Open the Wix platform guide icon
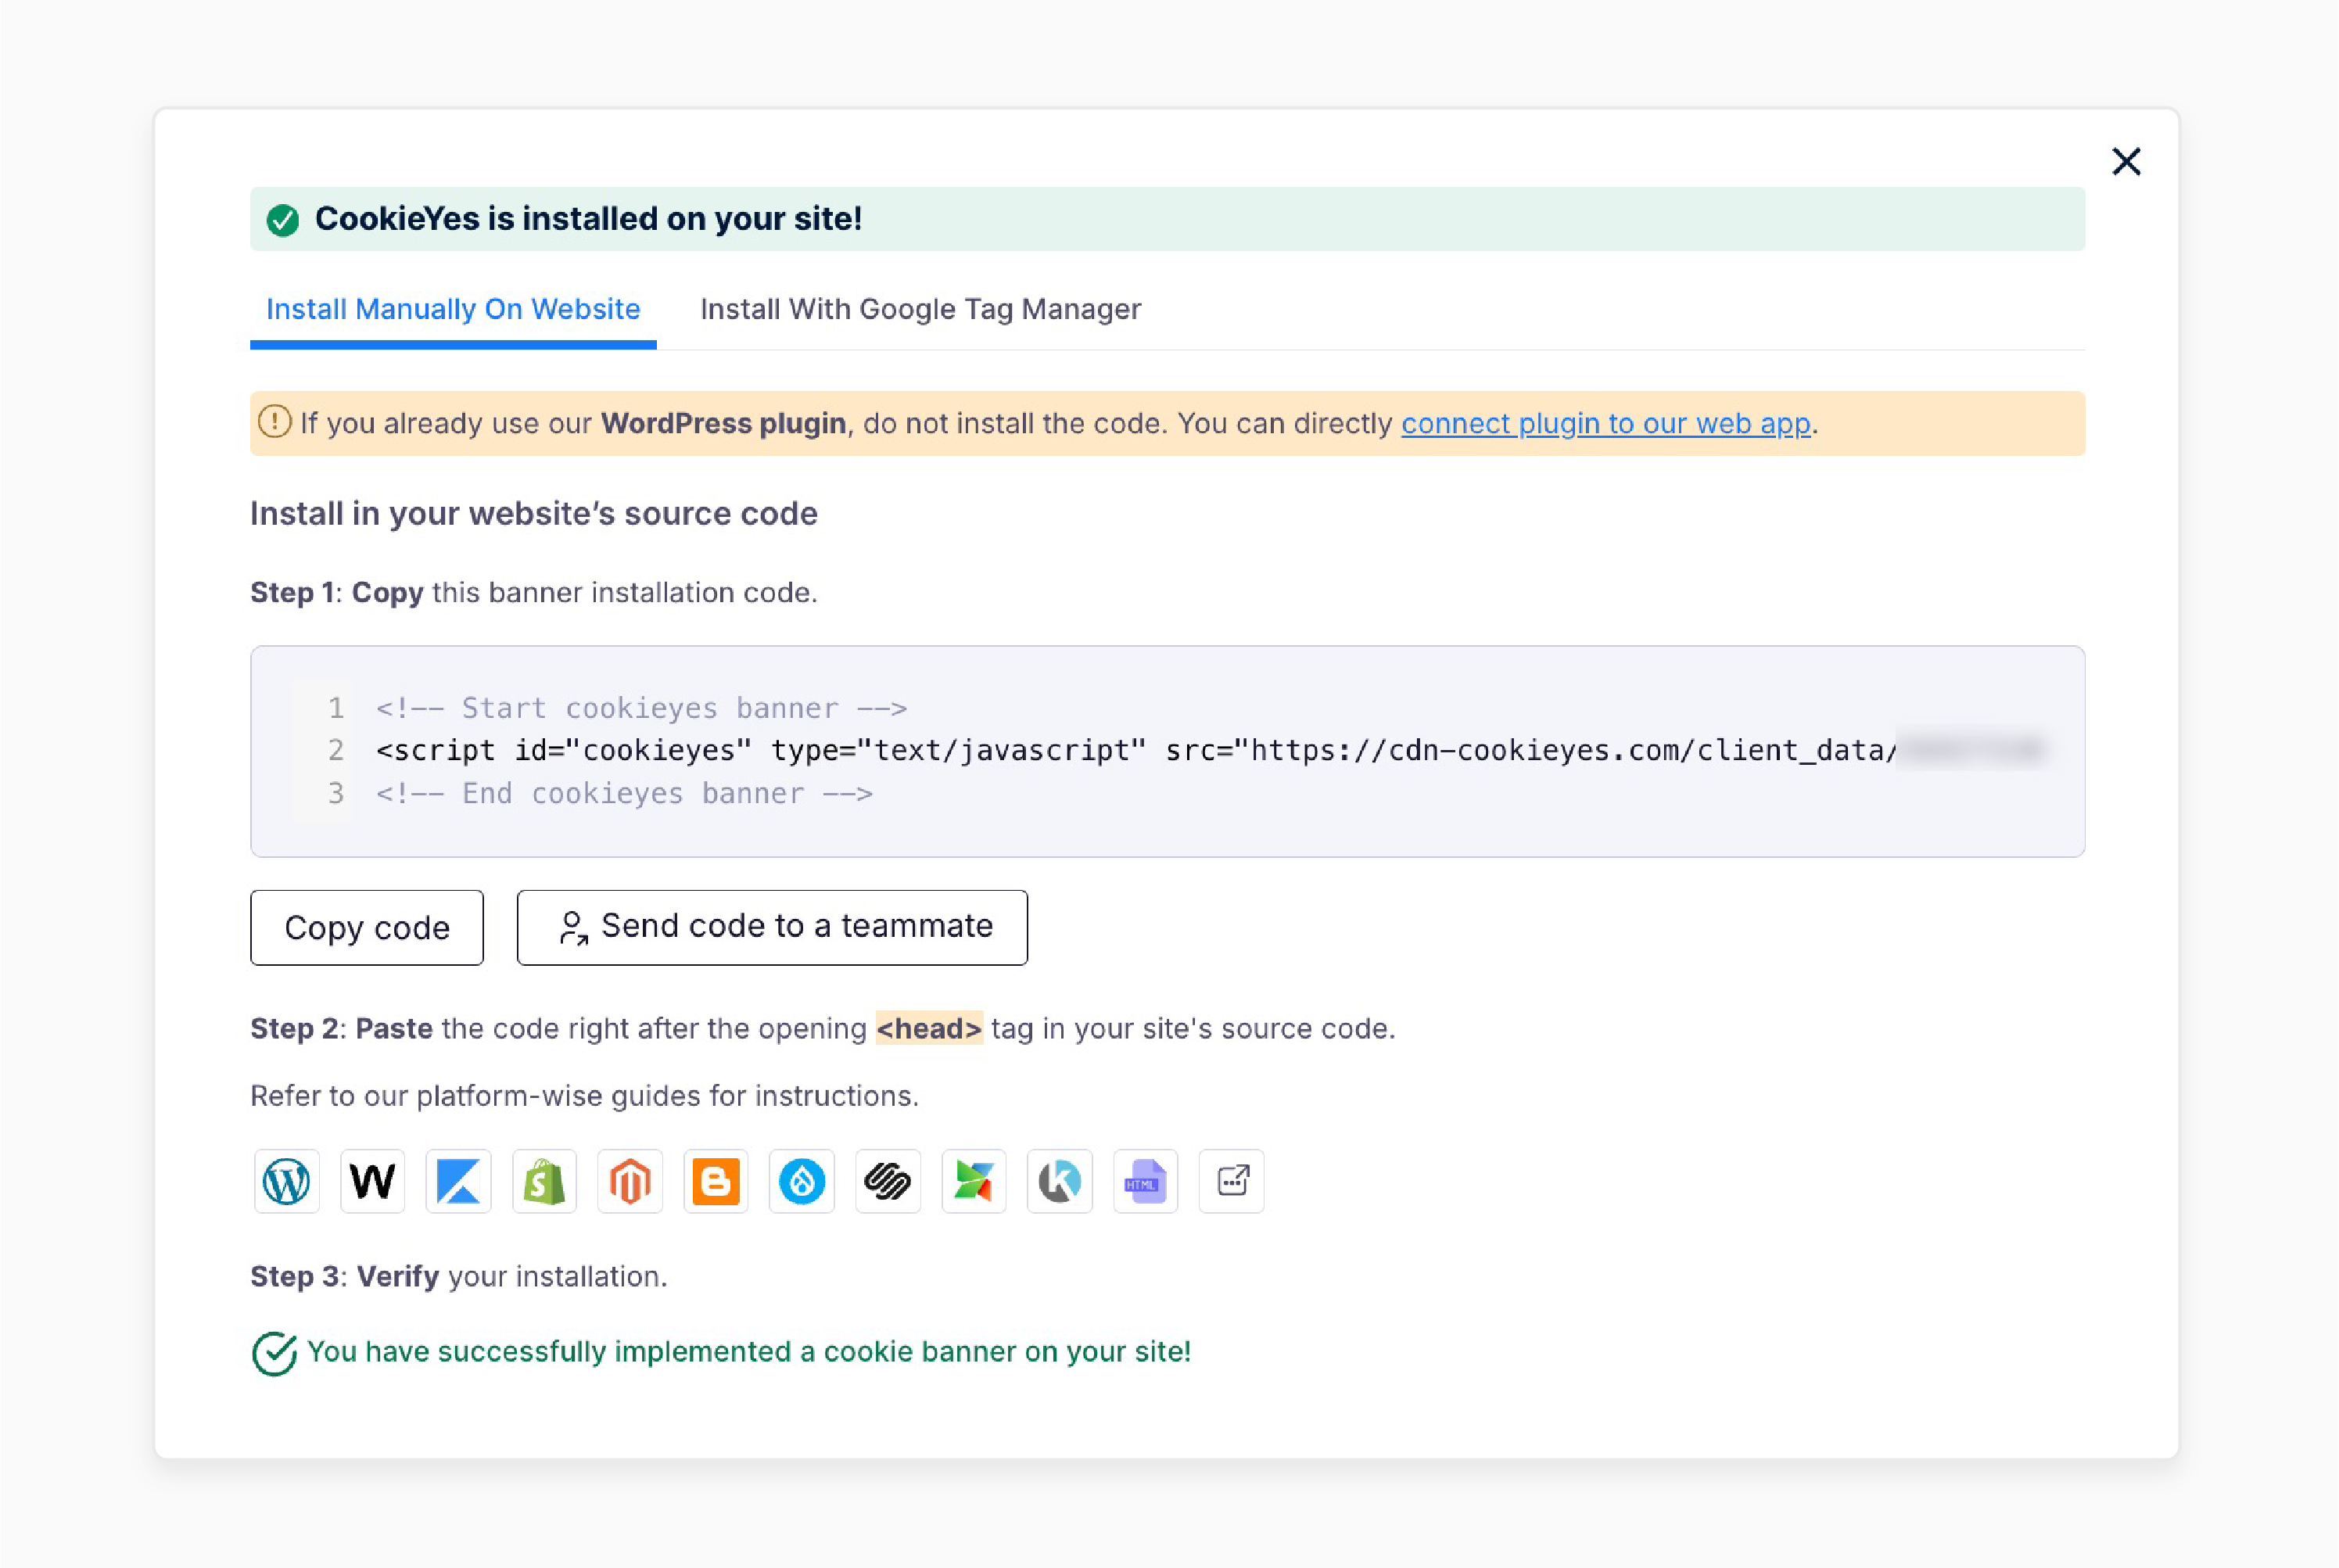The width and height of the screenshot is (2339, 1568). pos(373,1182)
